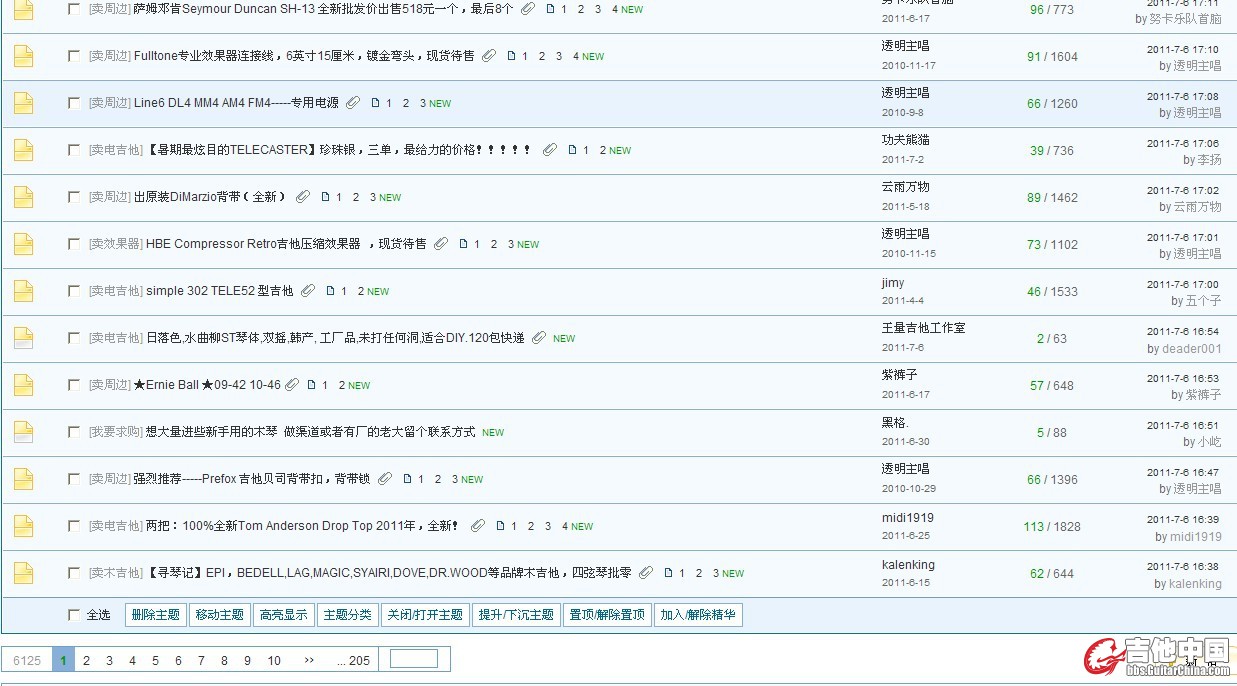This screenshot has height=686, width=1237.
Task: Click [我要求购] category tag
Action: tap(115, 432)
